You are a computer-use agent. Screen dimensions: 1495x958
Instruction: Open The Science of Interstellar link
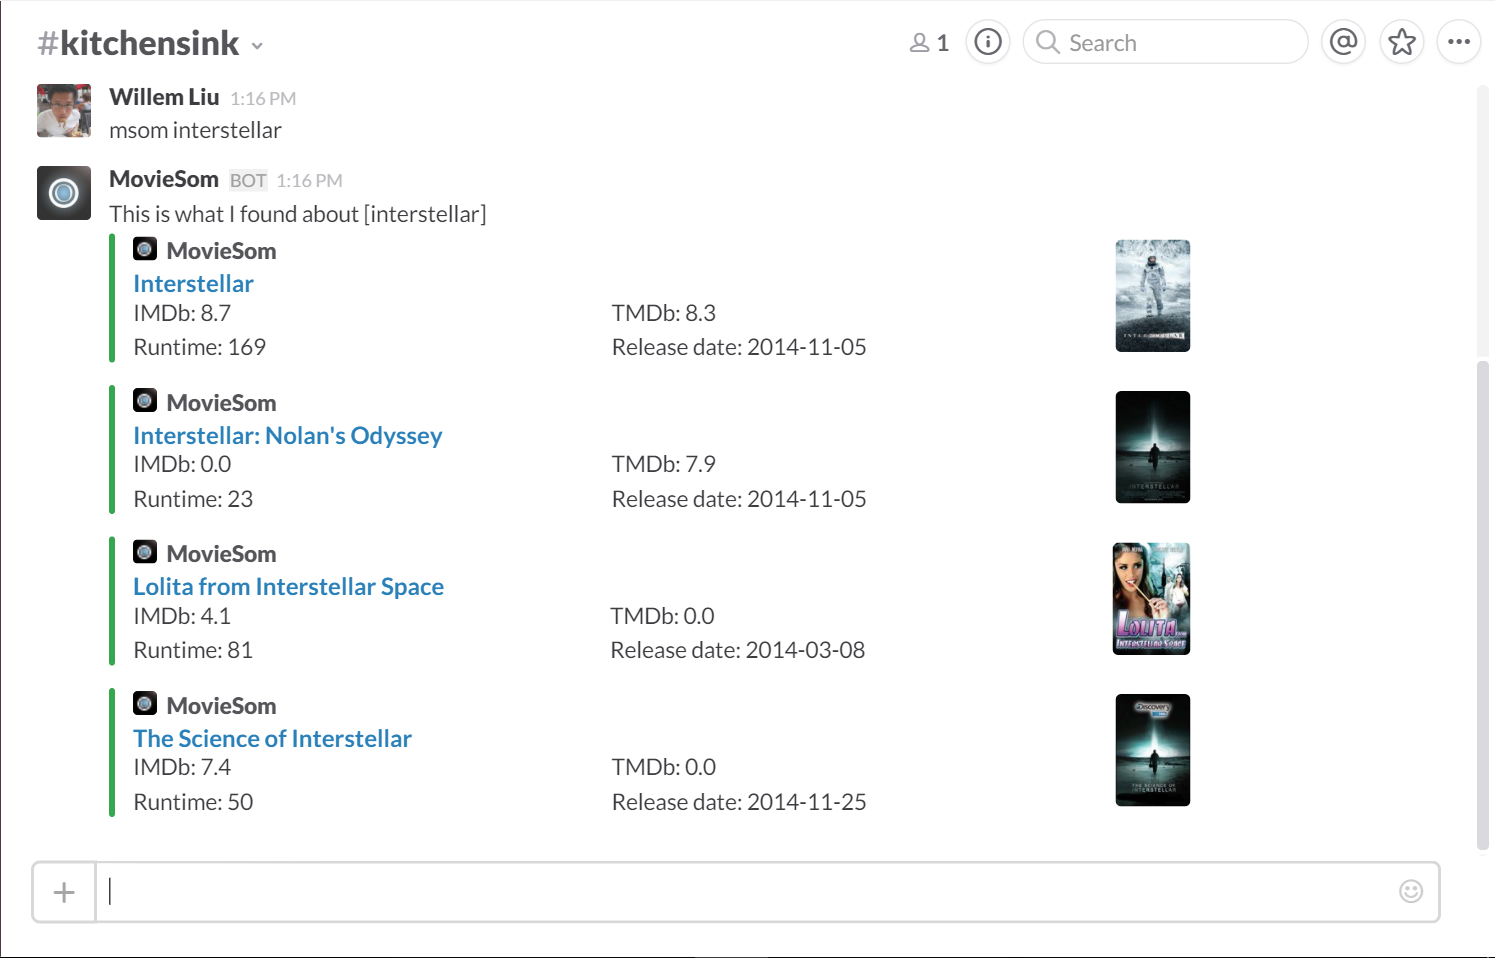(272, 739)
